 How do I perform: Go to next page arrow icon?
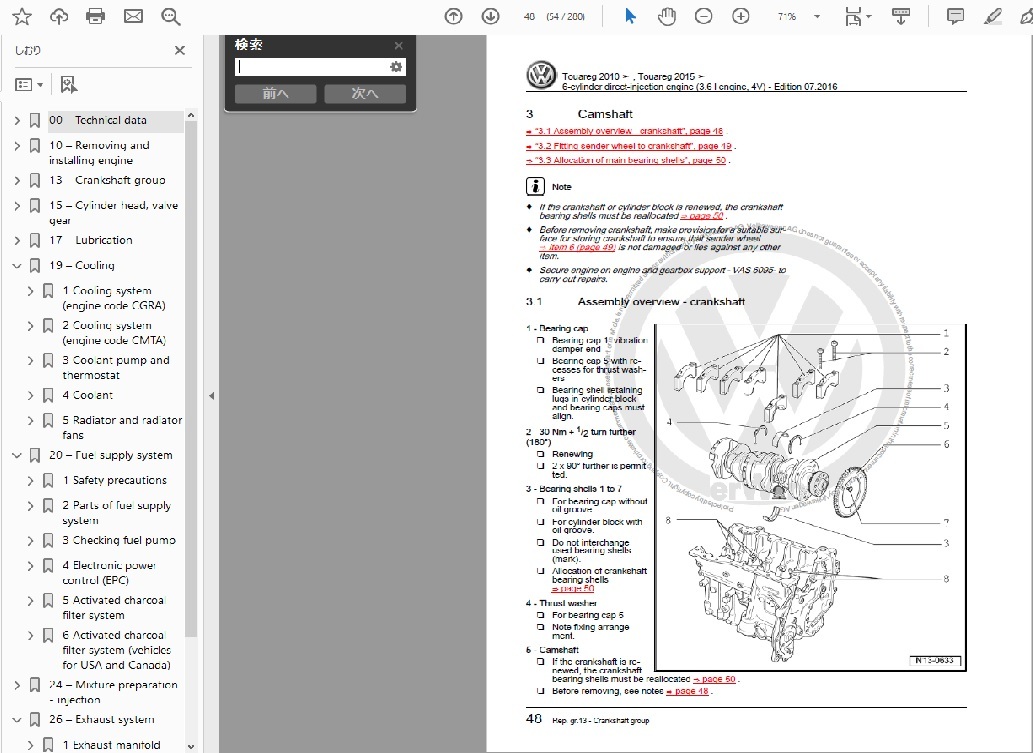pyautogui.click(x=490, y=16)
